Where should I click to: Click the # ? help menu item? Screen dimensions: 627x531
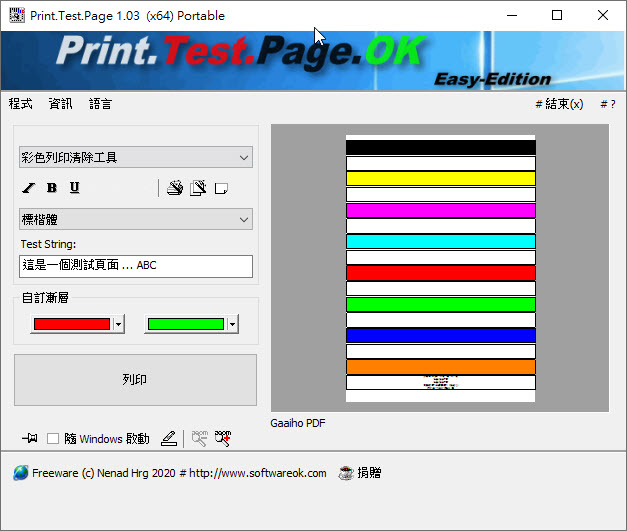(x=608, y=104)
